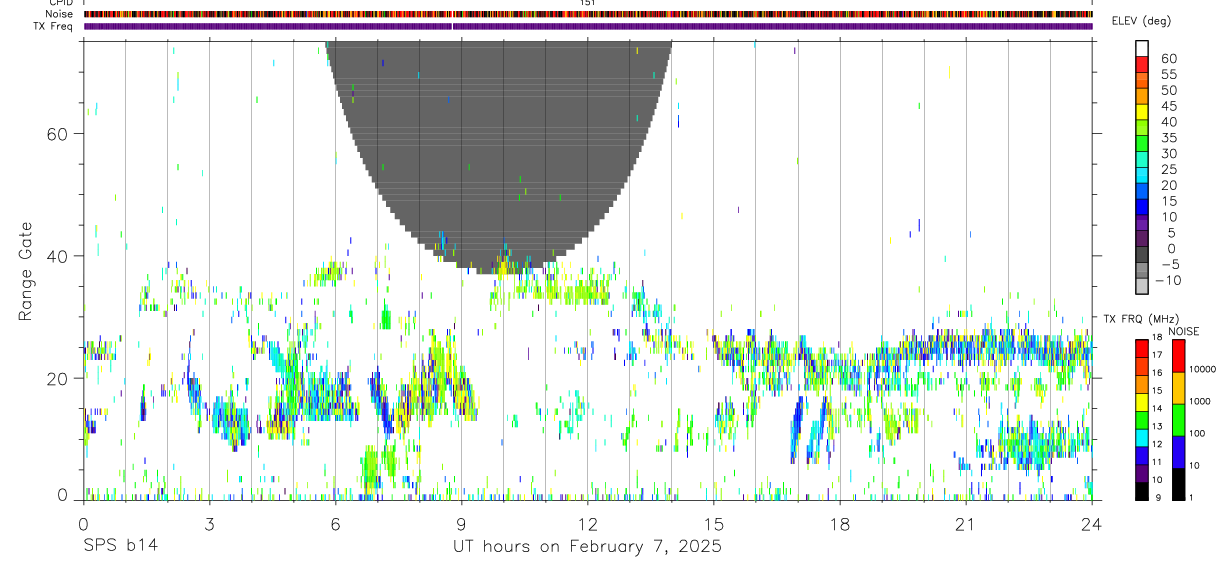Click the purple TX Freq strip above plot
The image size is (1228, 567).
coord(587,26)
